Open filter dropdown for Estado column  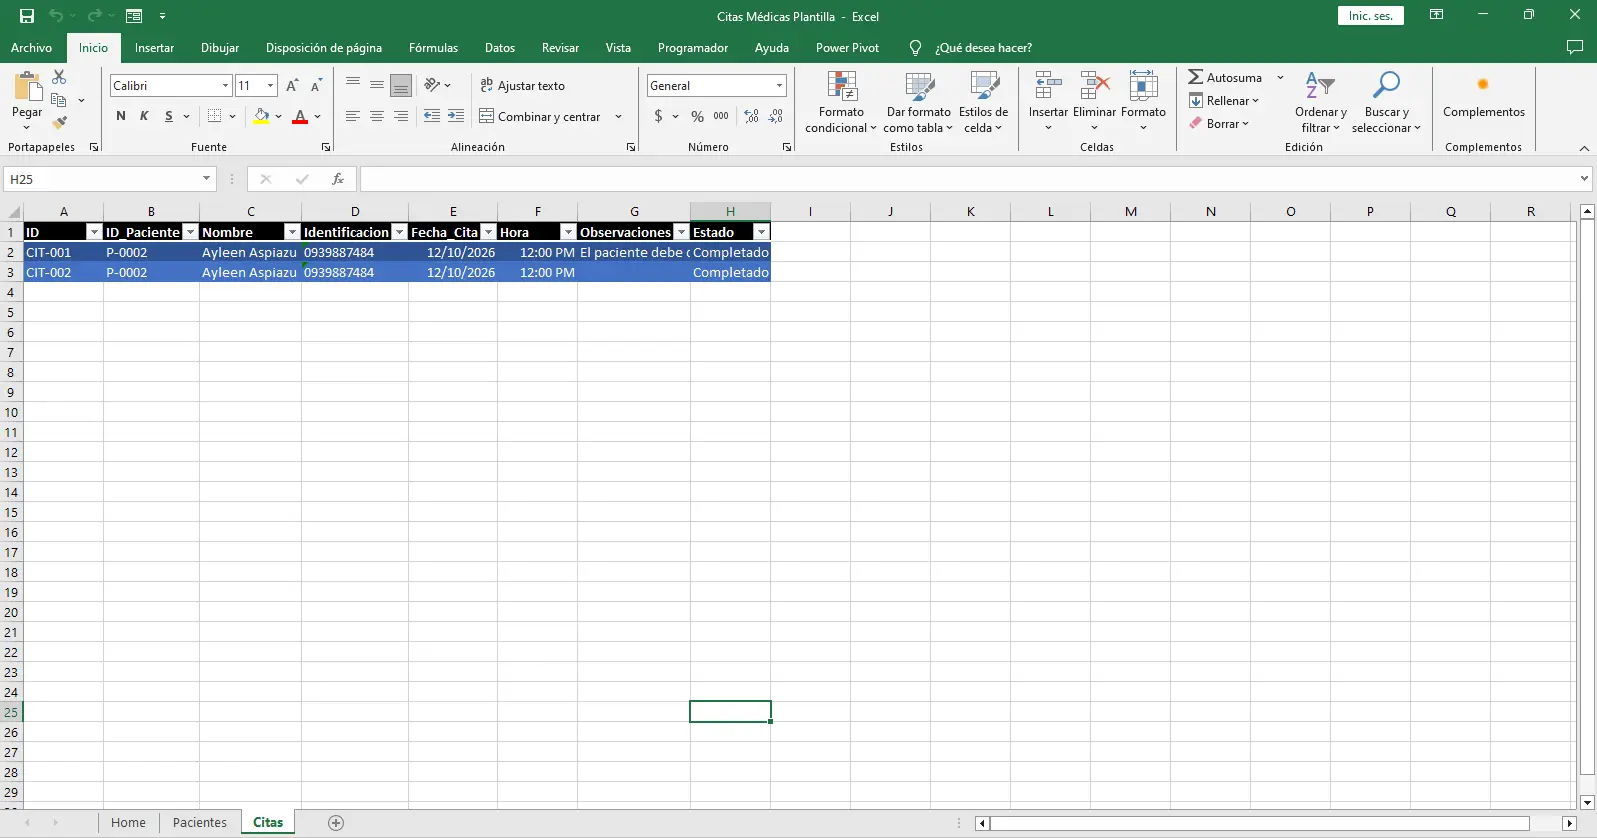761,232
